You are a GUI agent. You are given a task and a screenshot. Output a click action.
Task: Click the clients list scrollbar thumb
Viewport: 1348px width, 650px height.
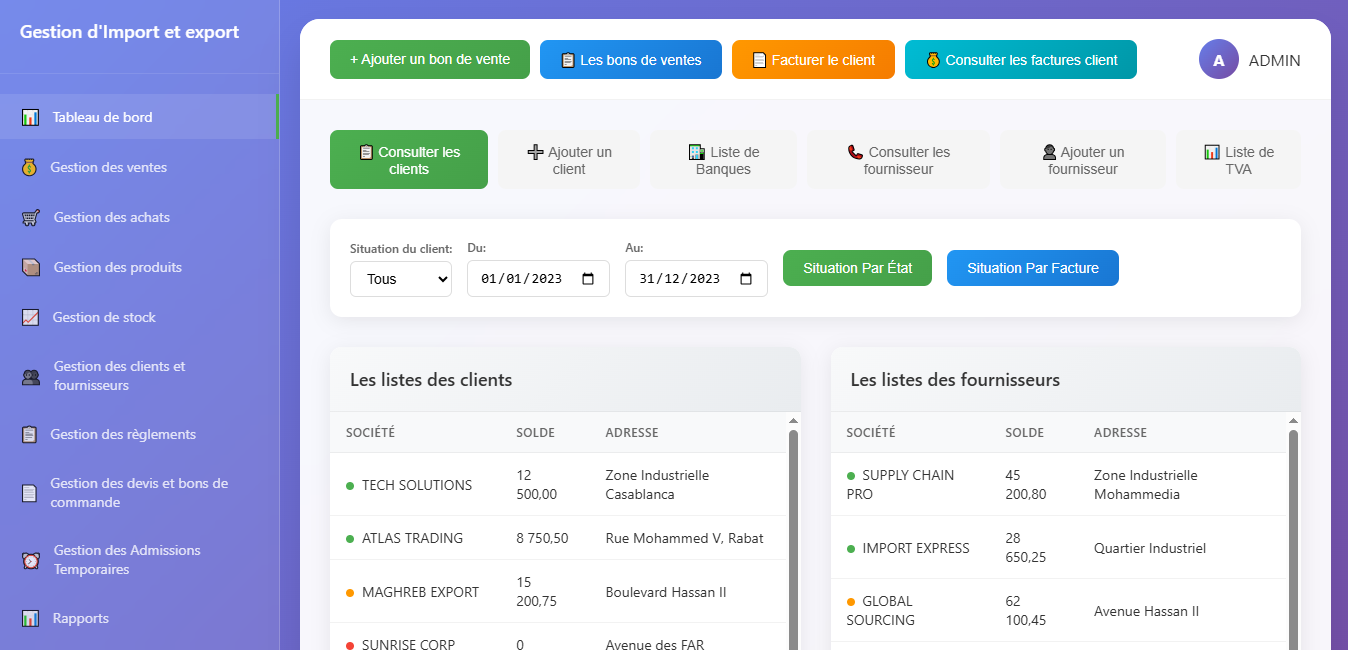tap(793, 540)
